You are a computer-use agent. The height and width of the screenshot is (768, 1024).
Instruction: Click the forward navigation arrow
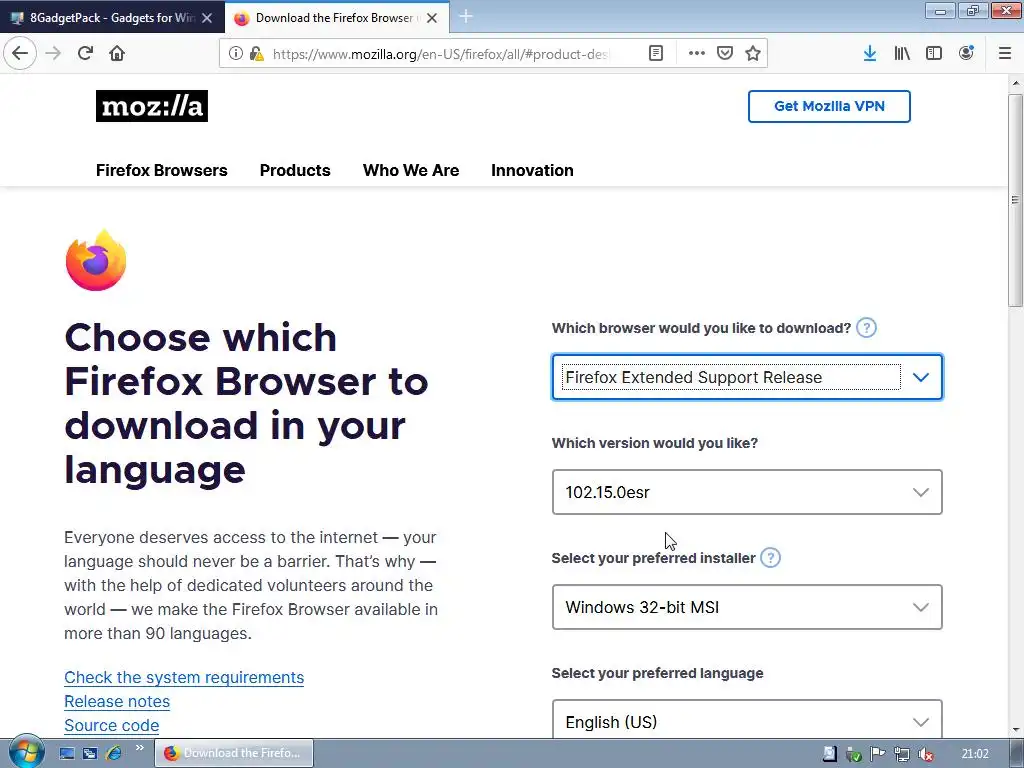point(53,54)
